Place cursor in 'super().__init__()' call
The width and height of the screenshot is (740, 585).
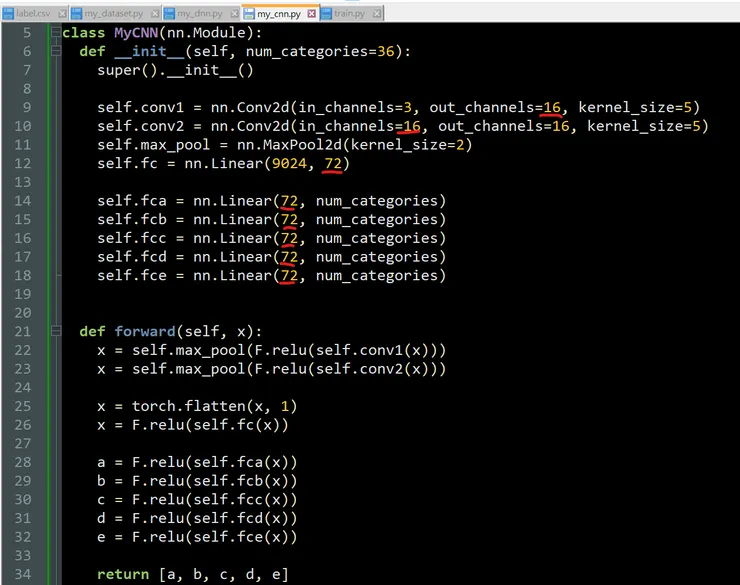tap(175, 70)
